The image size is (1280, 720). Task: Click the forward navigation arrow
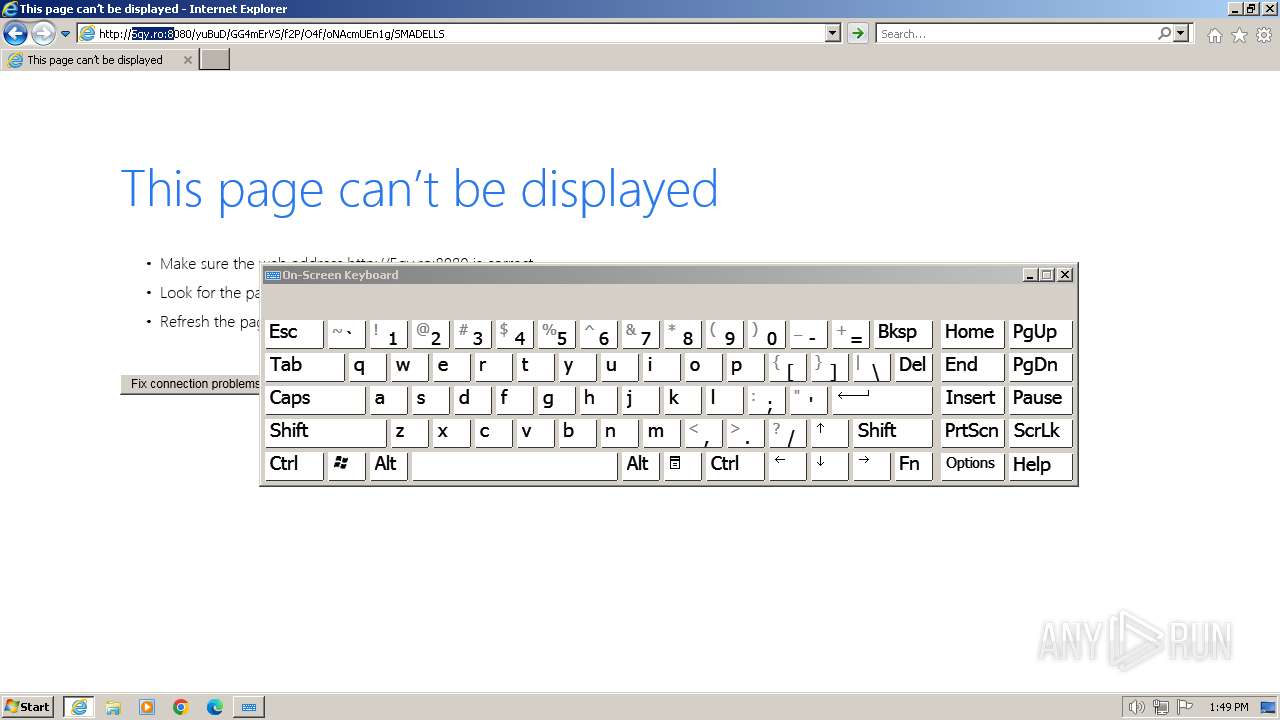[x=43, y=34]
